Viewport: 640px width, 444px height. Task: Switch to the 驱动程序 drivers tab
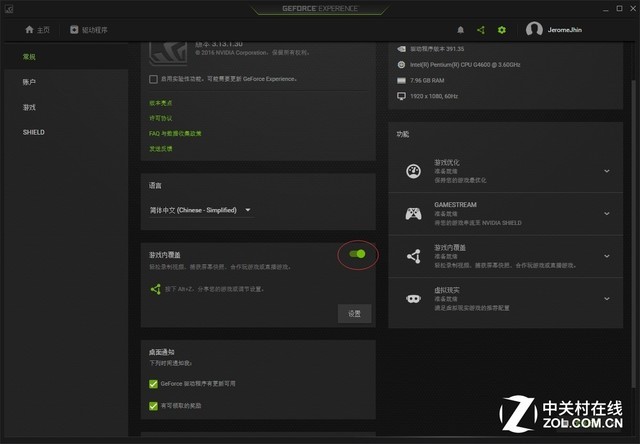click(89, 30)
